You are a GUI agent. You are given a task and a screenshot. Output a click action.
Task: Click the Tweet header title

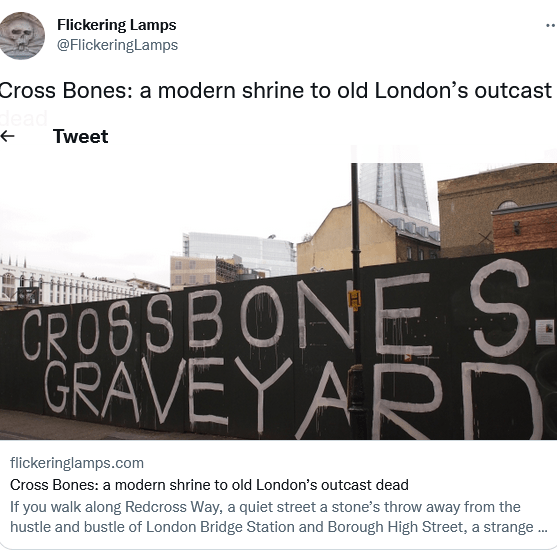(81, 136)
